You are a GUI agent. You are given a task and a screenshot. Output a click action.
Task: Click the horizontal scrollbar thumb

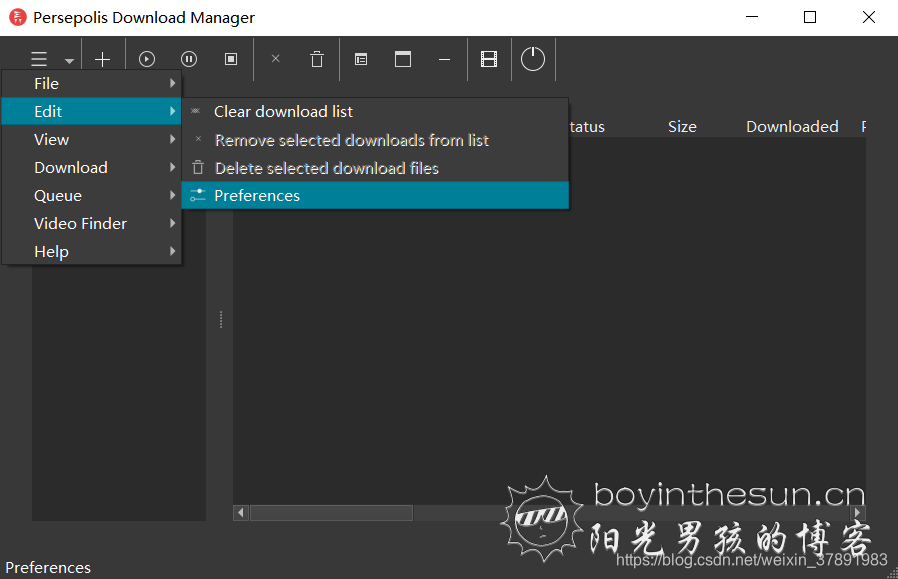tap(332, 513)
